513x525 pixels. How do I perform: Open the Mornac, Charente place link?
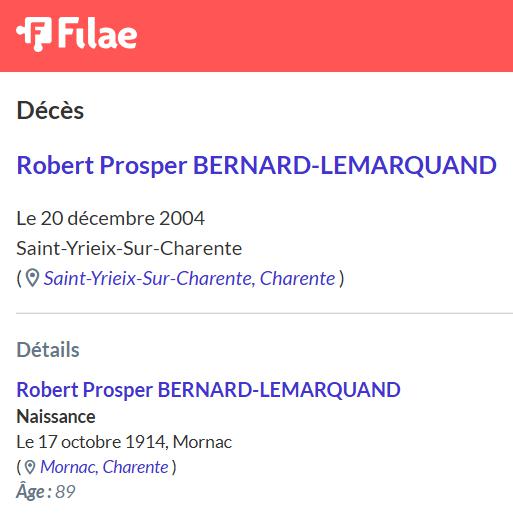tap(104, 467)
